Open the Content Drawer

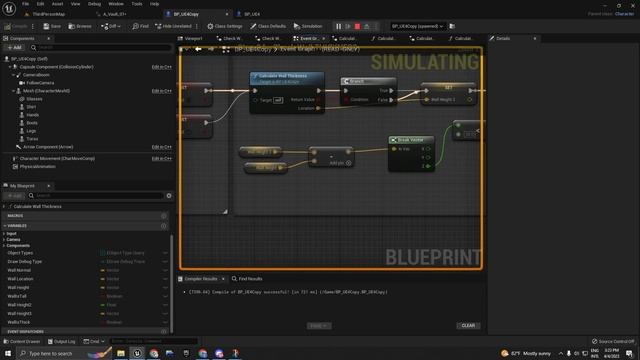click(22, 341)
